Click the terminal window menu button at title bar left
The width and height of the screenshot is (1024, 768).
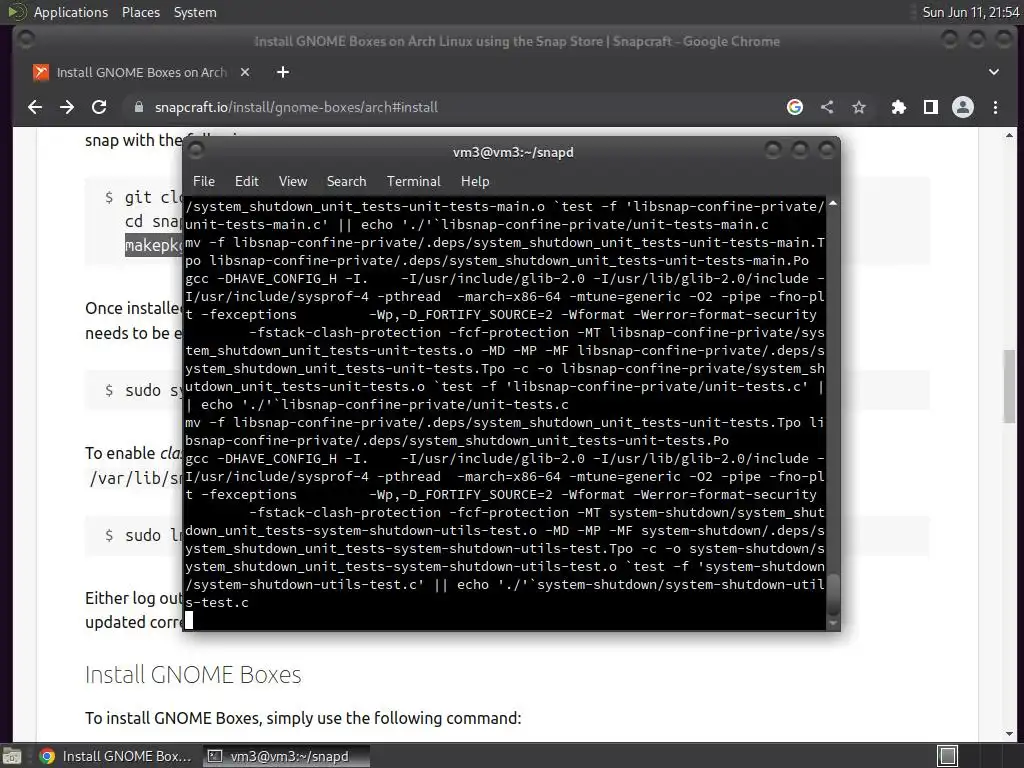coord(195,151)
